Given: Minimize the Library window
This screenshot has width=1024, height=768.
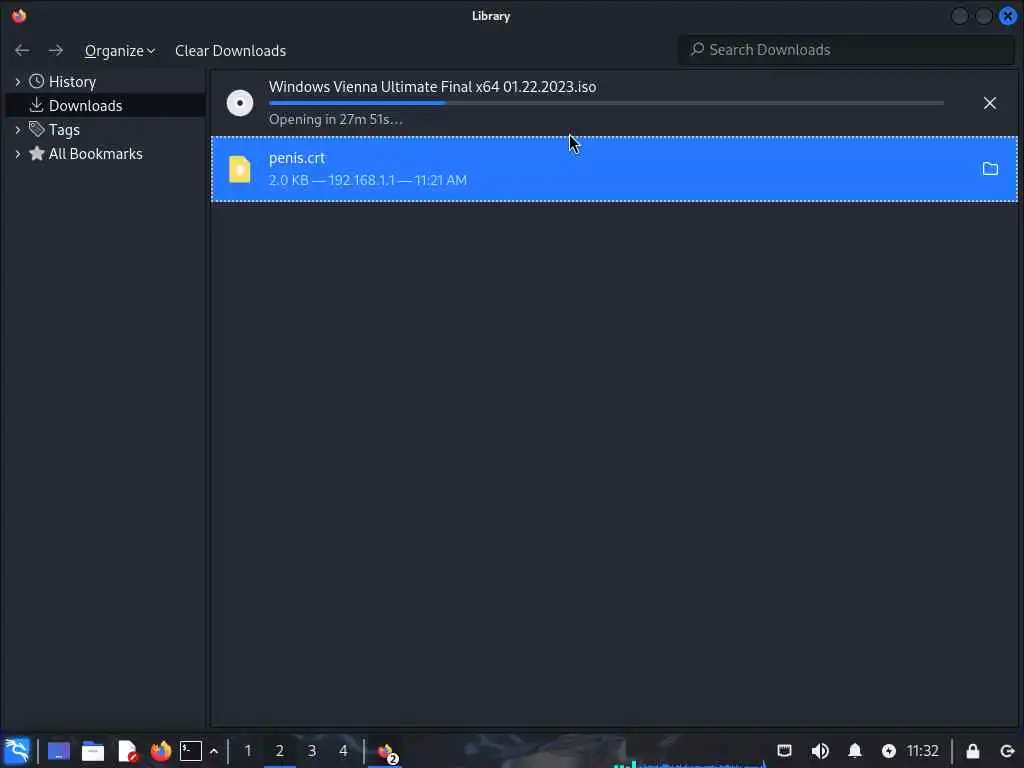Looking at the screenshot, I should pos(959,16).
